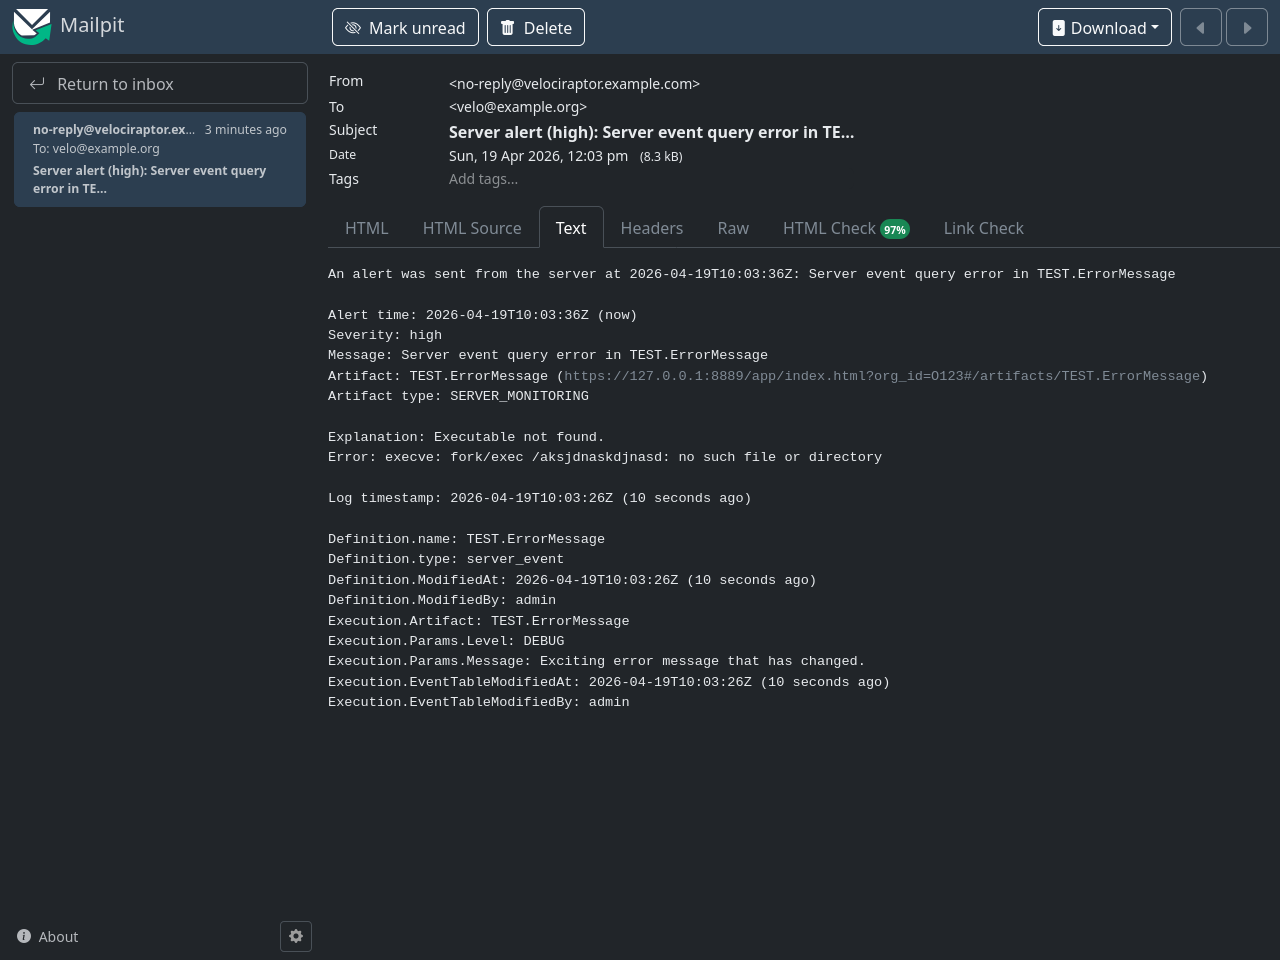Mark the message as unread
1280x960 pixels.
405,28
